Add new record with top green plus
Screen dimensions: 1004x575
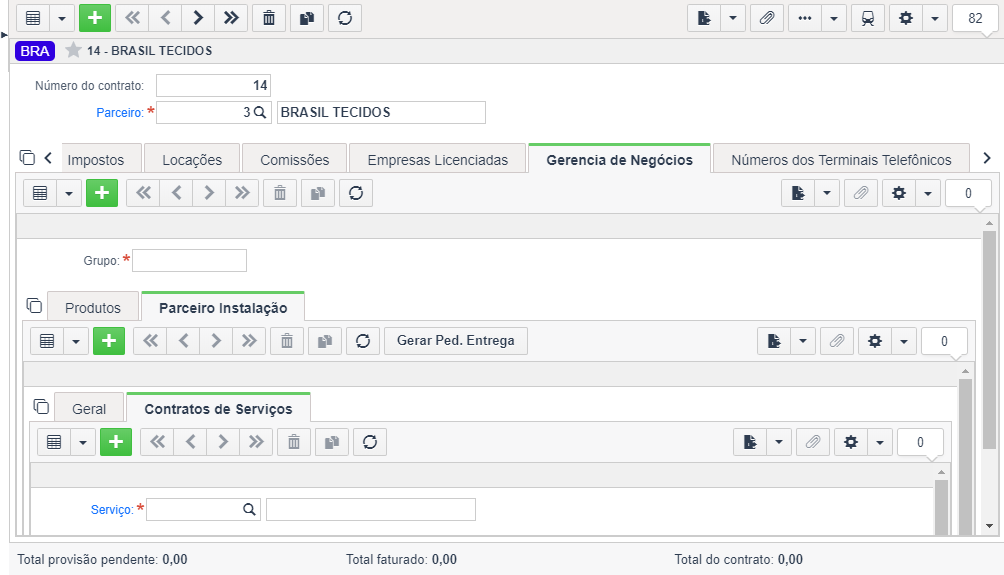pyautogui.click(x=95, y=18)
